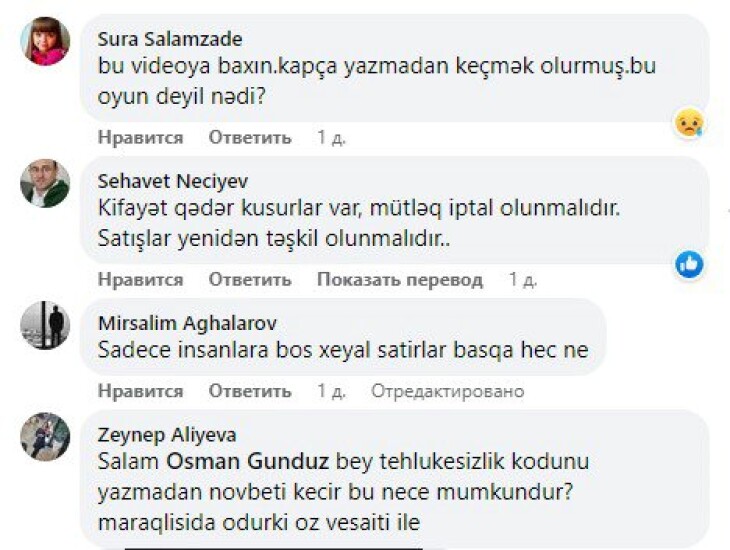The image size is (730, 550).
Task: Reply to Sura Salamzade's comment via Ответить
Action: [250, 138]
